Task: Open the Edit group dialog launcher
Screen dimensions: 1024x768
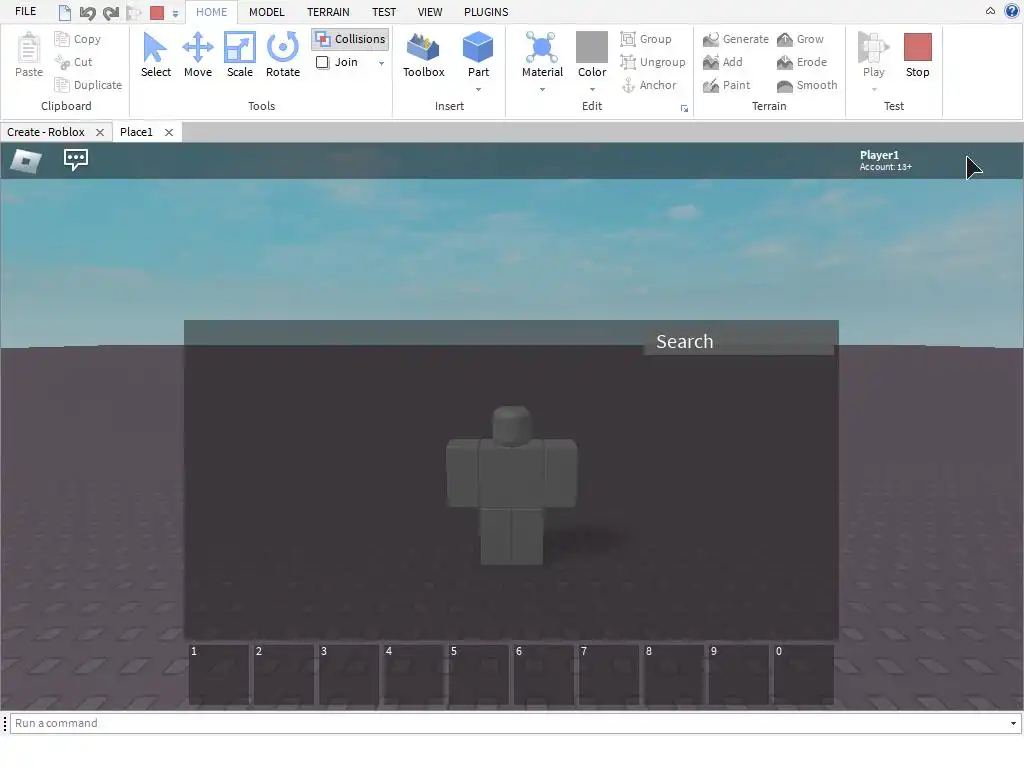Action: (x=684, y=108)
